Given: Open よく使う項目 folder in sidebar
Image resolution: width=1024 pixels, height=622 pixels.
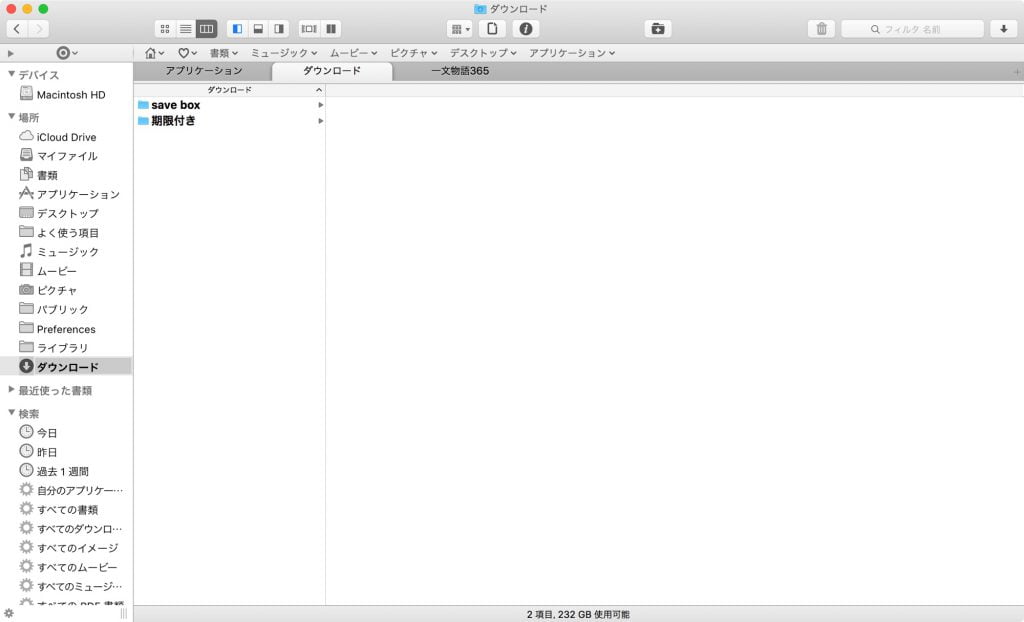Looking at the screenshot, I should 66,233.
